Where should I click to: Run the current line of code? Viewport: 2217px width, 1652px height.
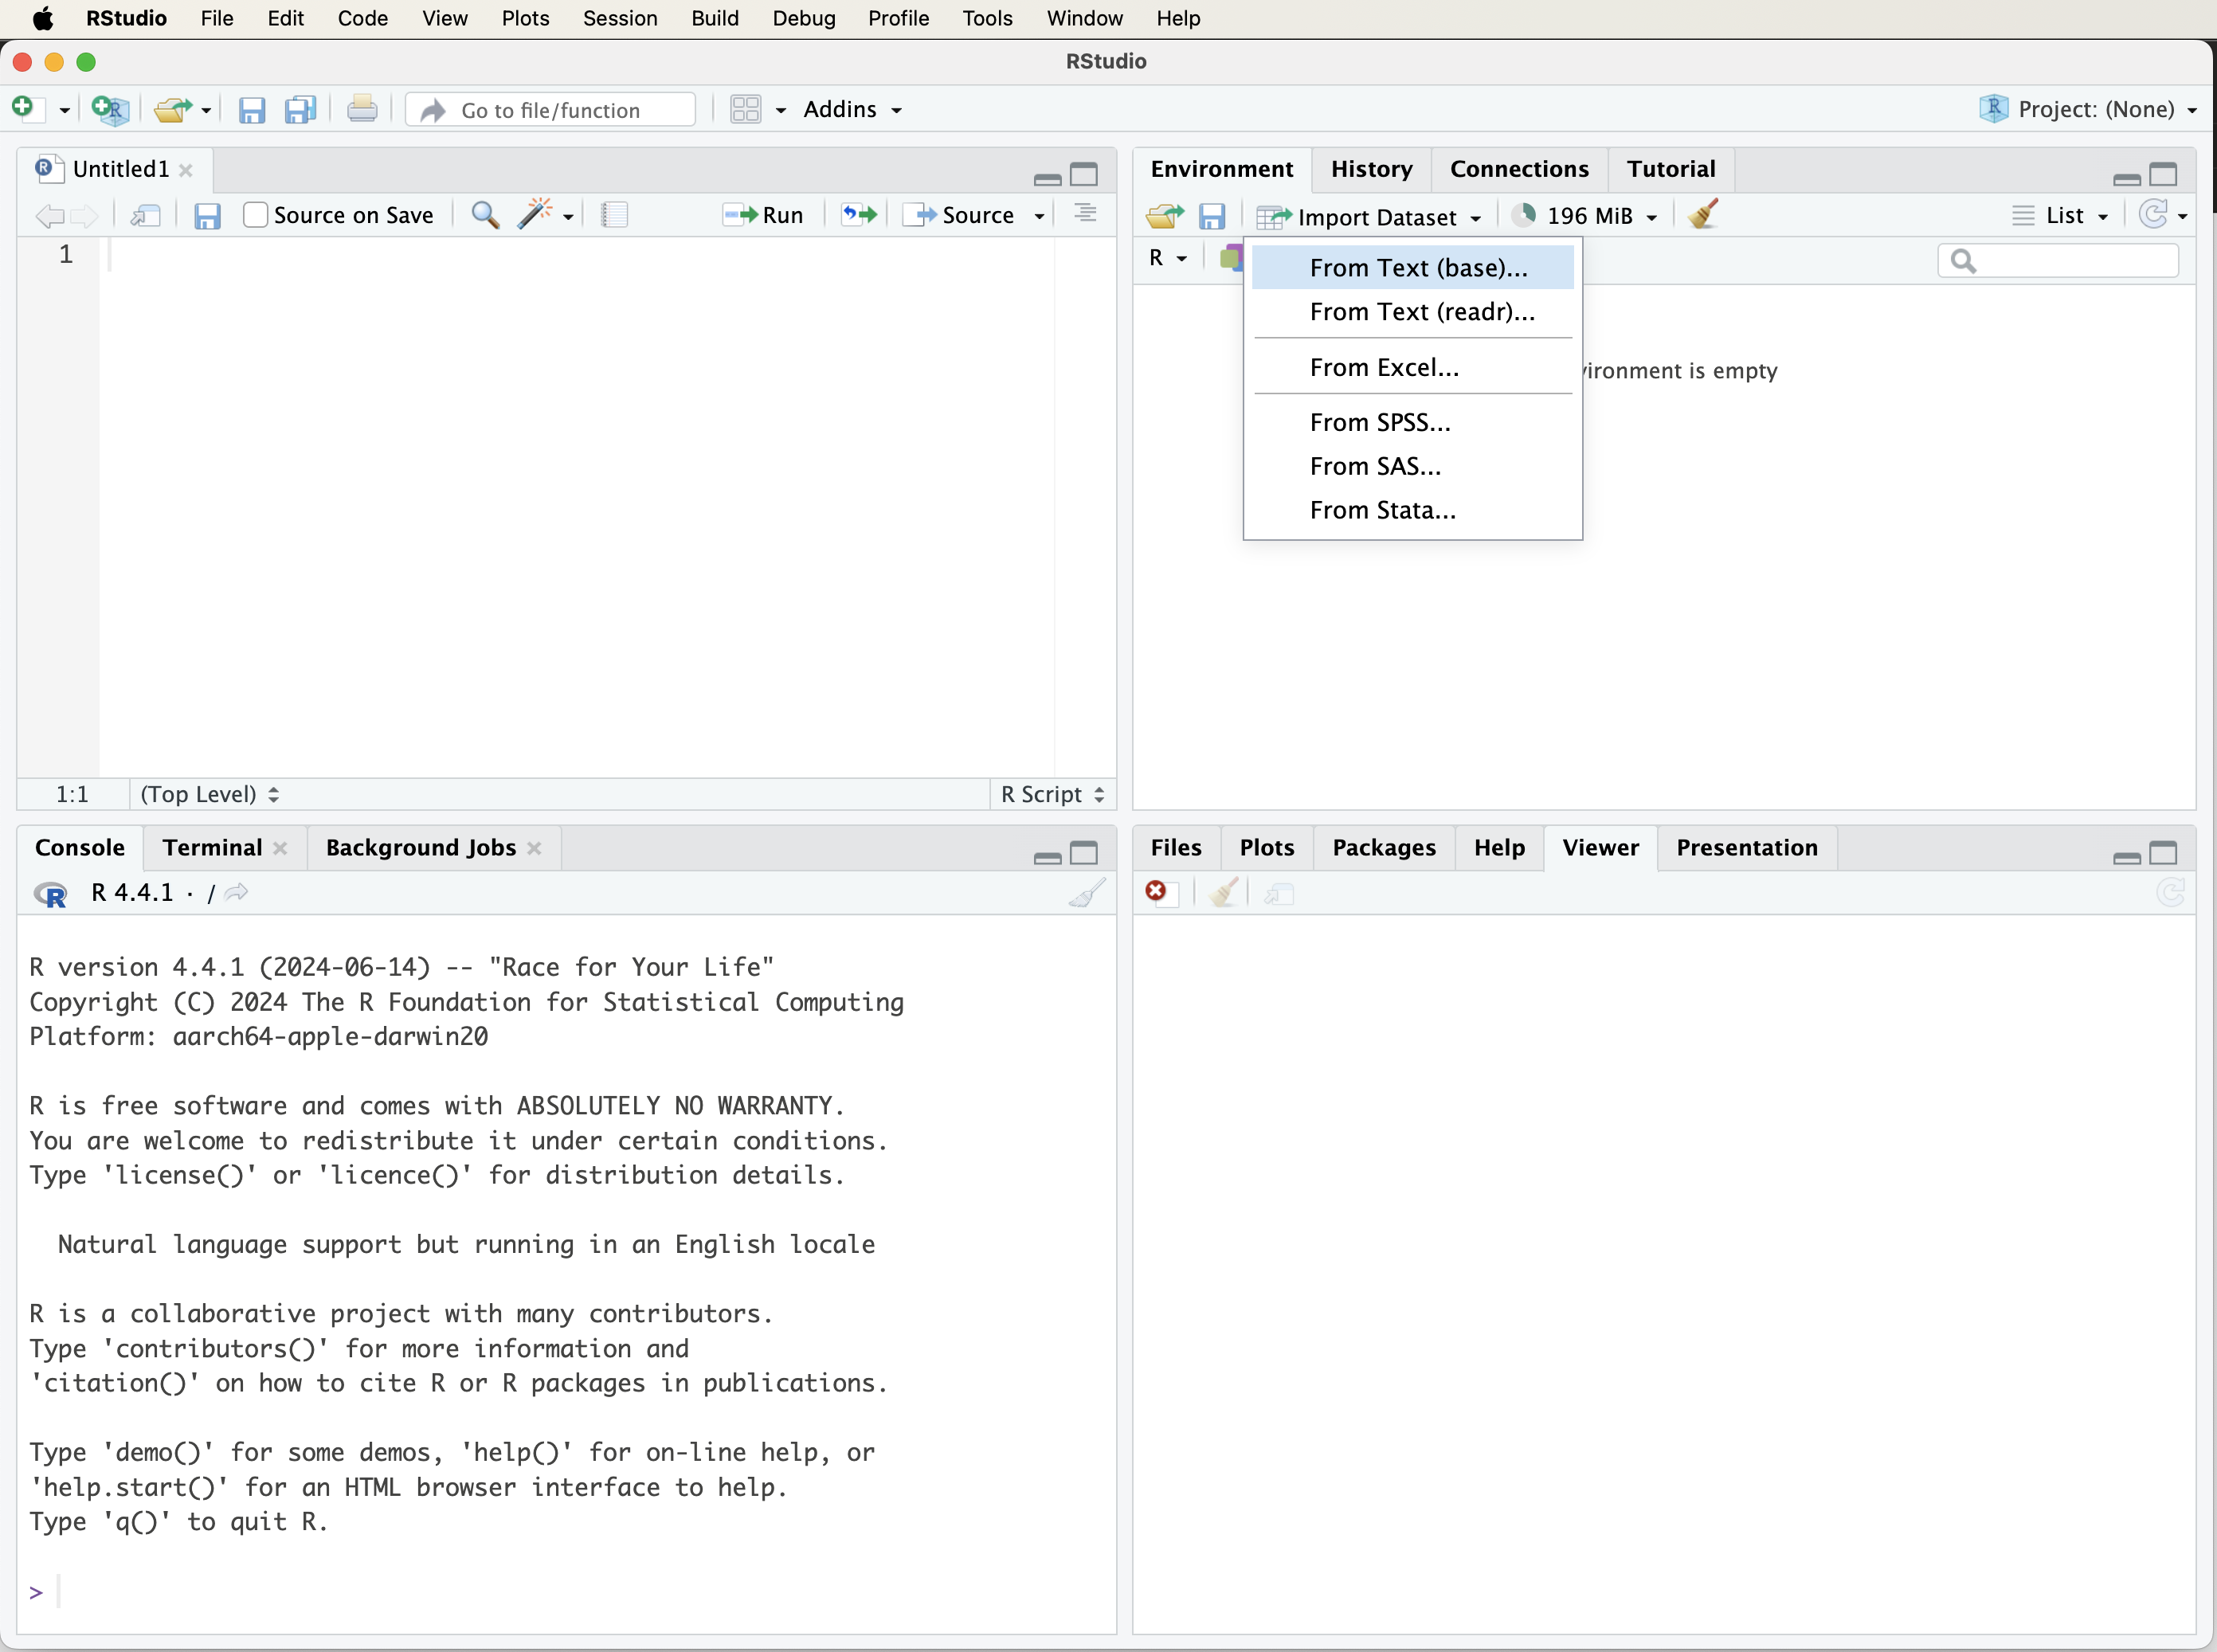coord(763,215)
